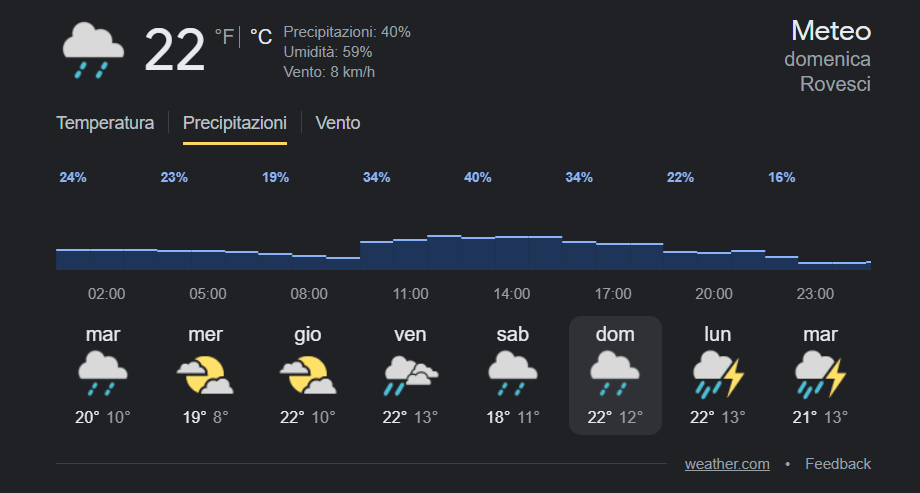Click Saturday's rain shower icon
920x493 pixels.
point(512,374)
